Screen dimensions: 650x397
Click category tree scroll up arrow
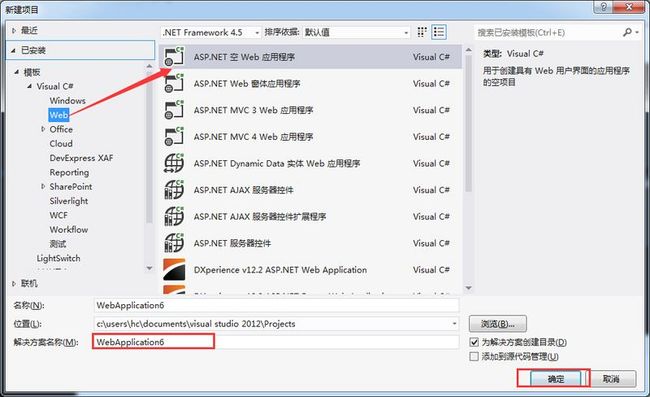(x=149, y=66)
